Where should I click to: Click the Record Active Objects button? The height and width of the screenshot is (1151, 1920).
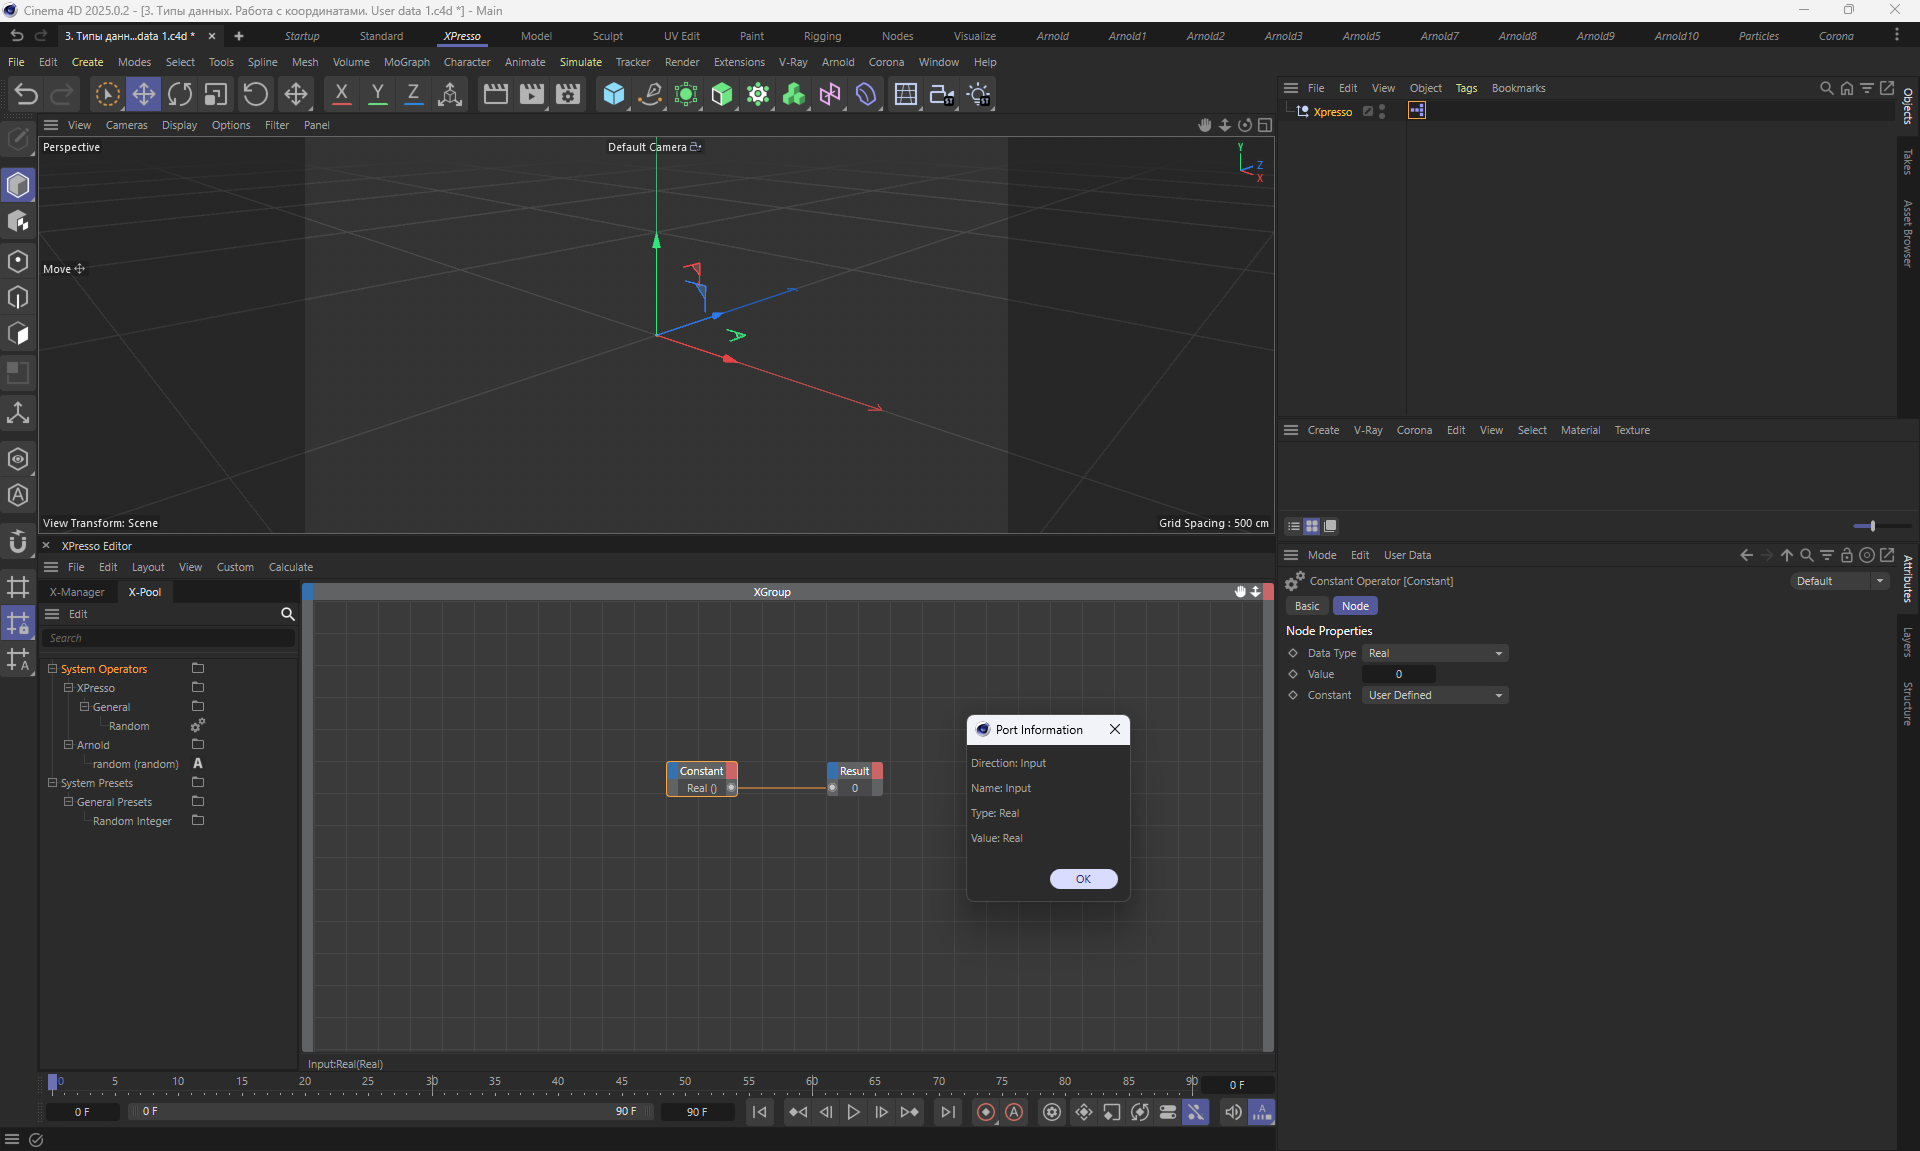(986, 1112)
